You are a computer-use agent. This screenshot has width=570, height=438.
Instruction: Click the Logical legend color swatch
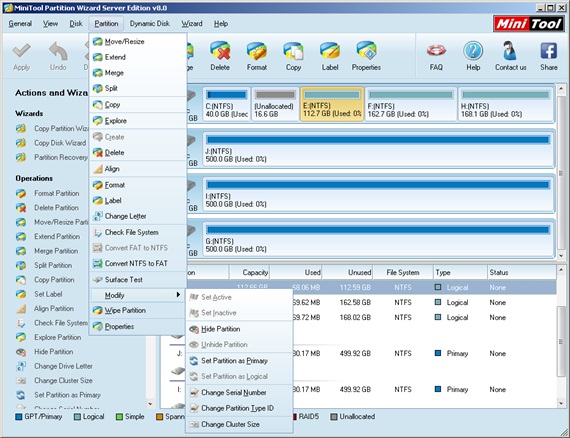point(77,417)
